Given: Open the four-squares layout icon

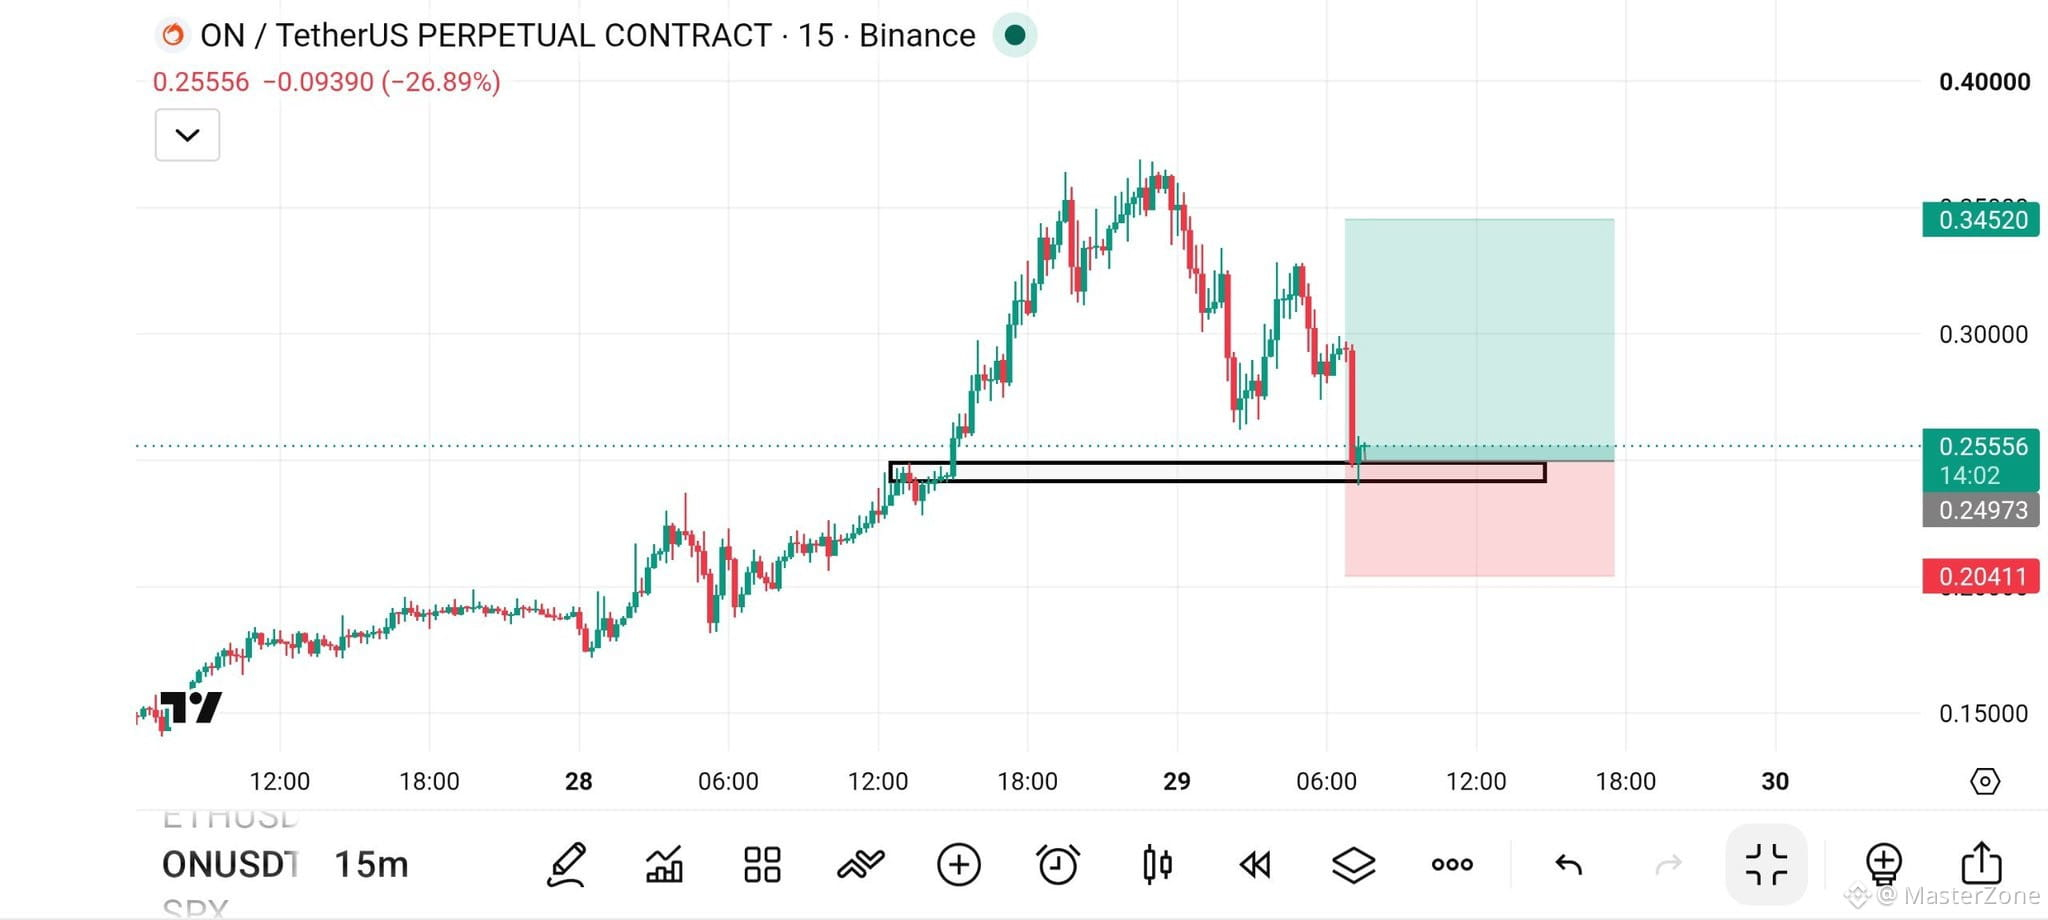Looking at the screenshot, I should (x=762, y=865).
